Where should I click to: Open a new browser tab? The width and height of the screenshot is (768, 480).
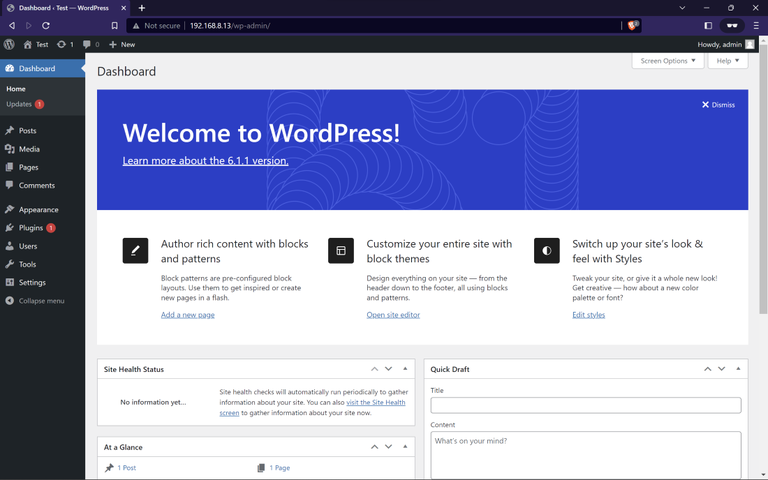tap(142, 8)
